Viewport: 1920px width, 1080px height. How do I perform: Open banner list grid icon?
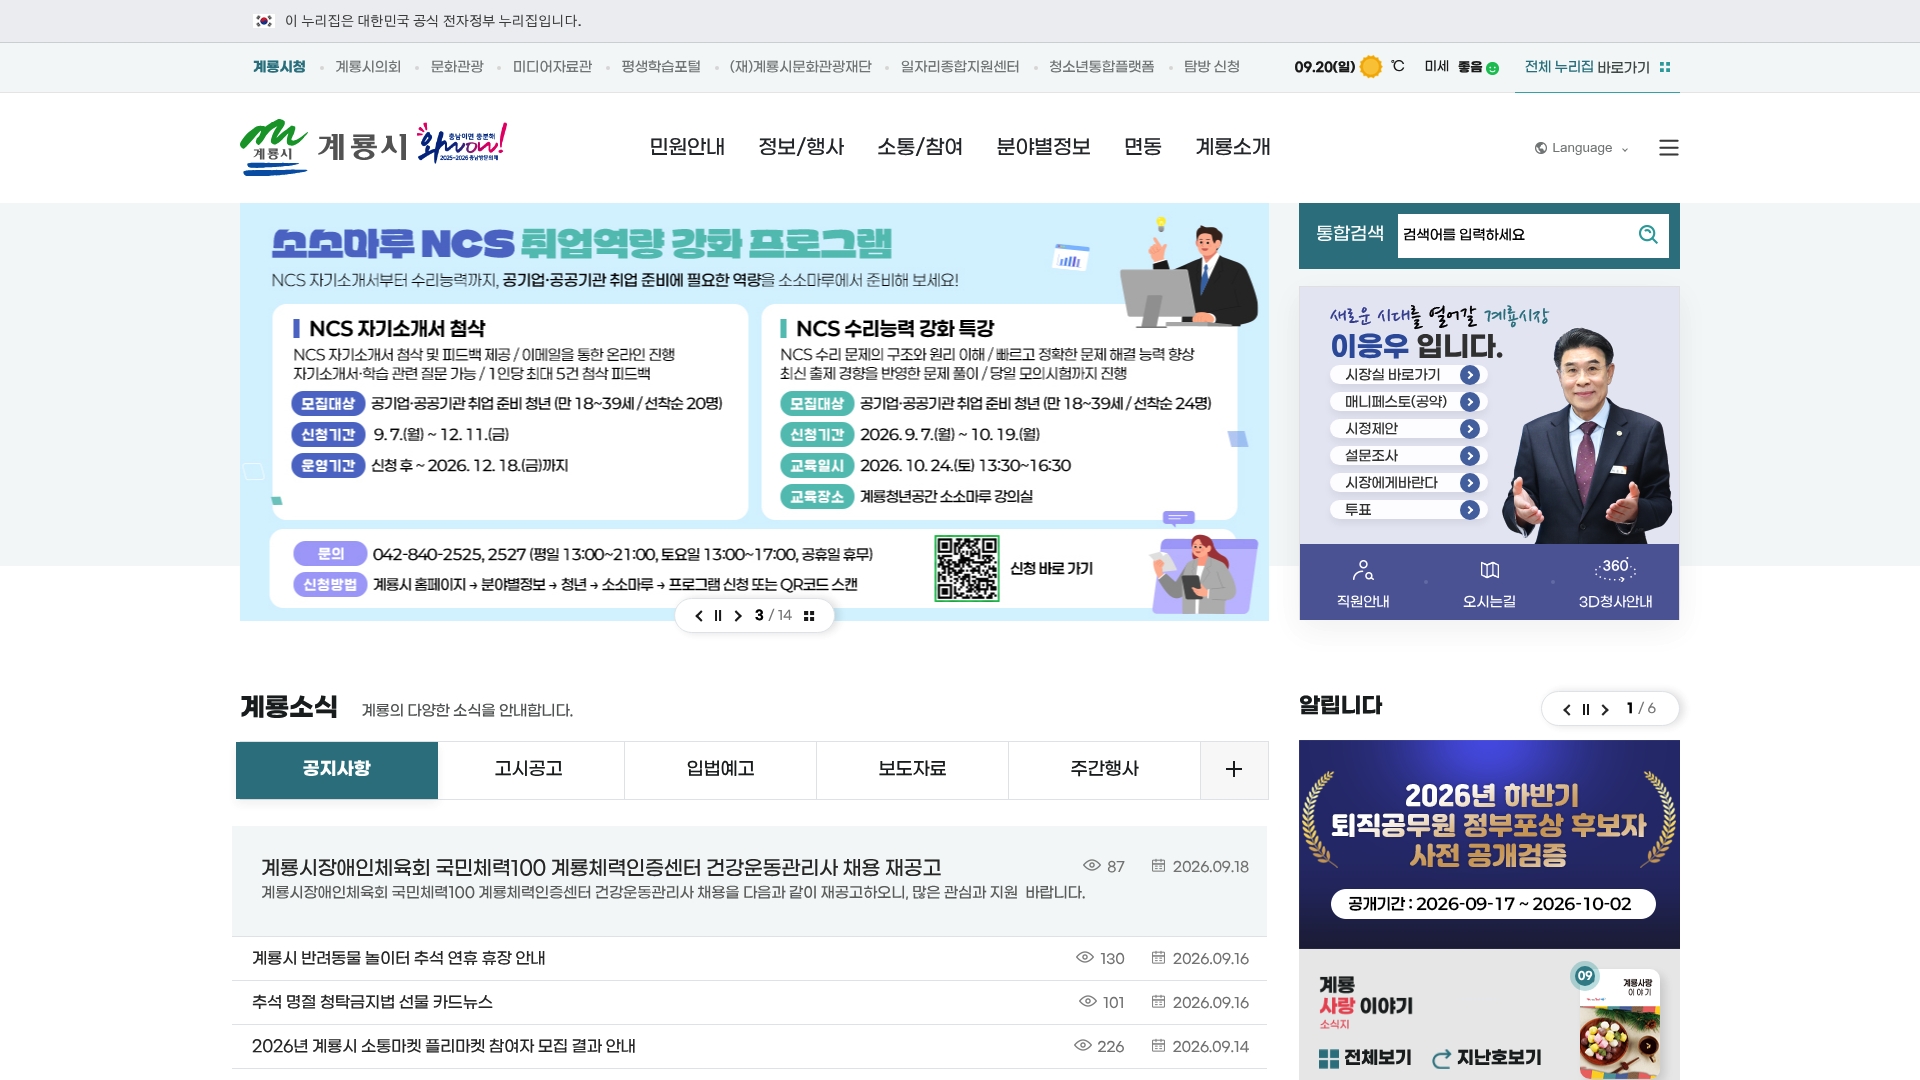point(809,616)
